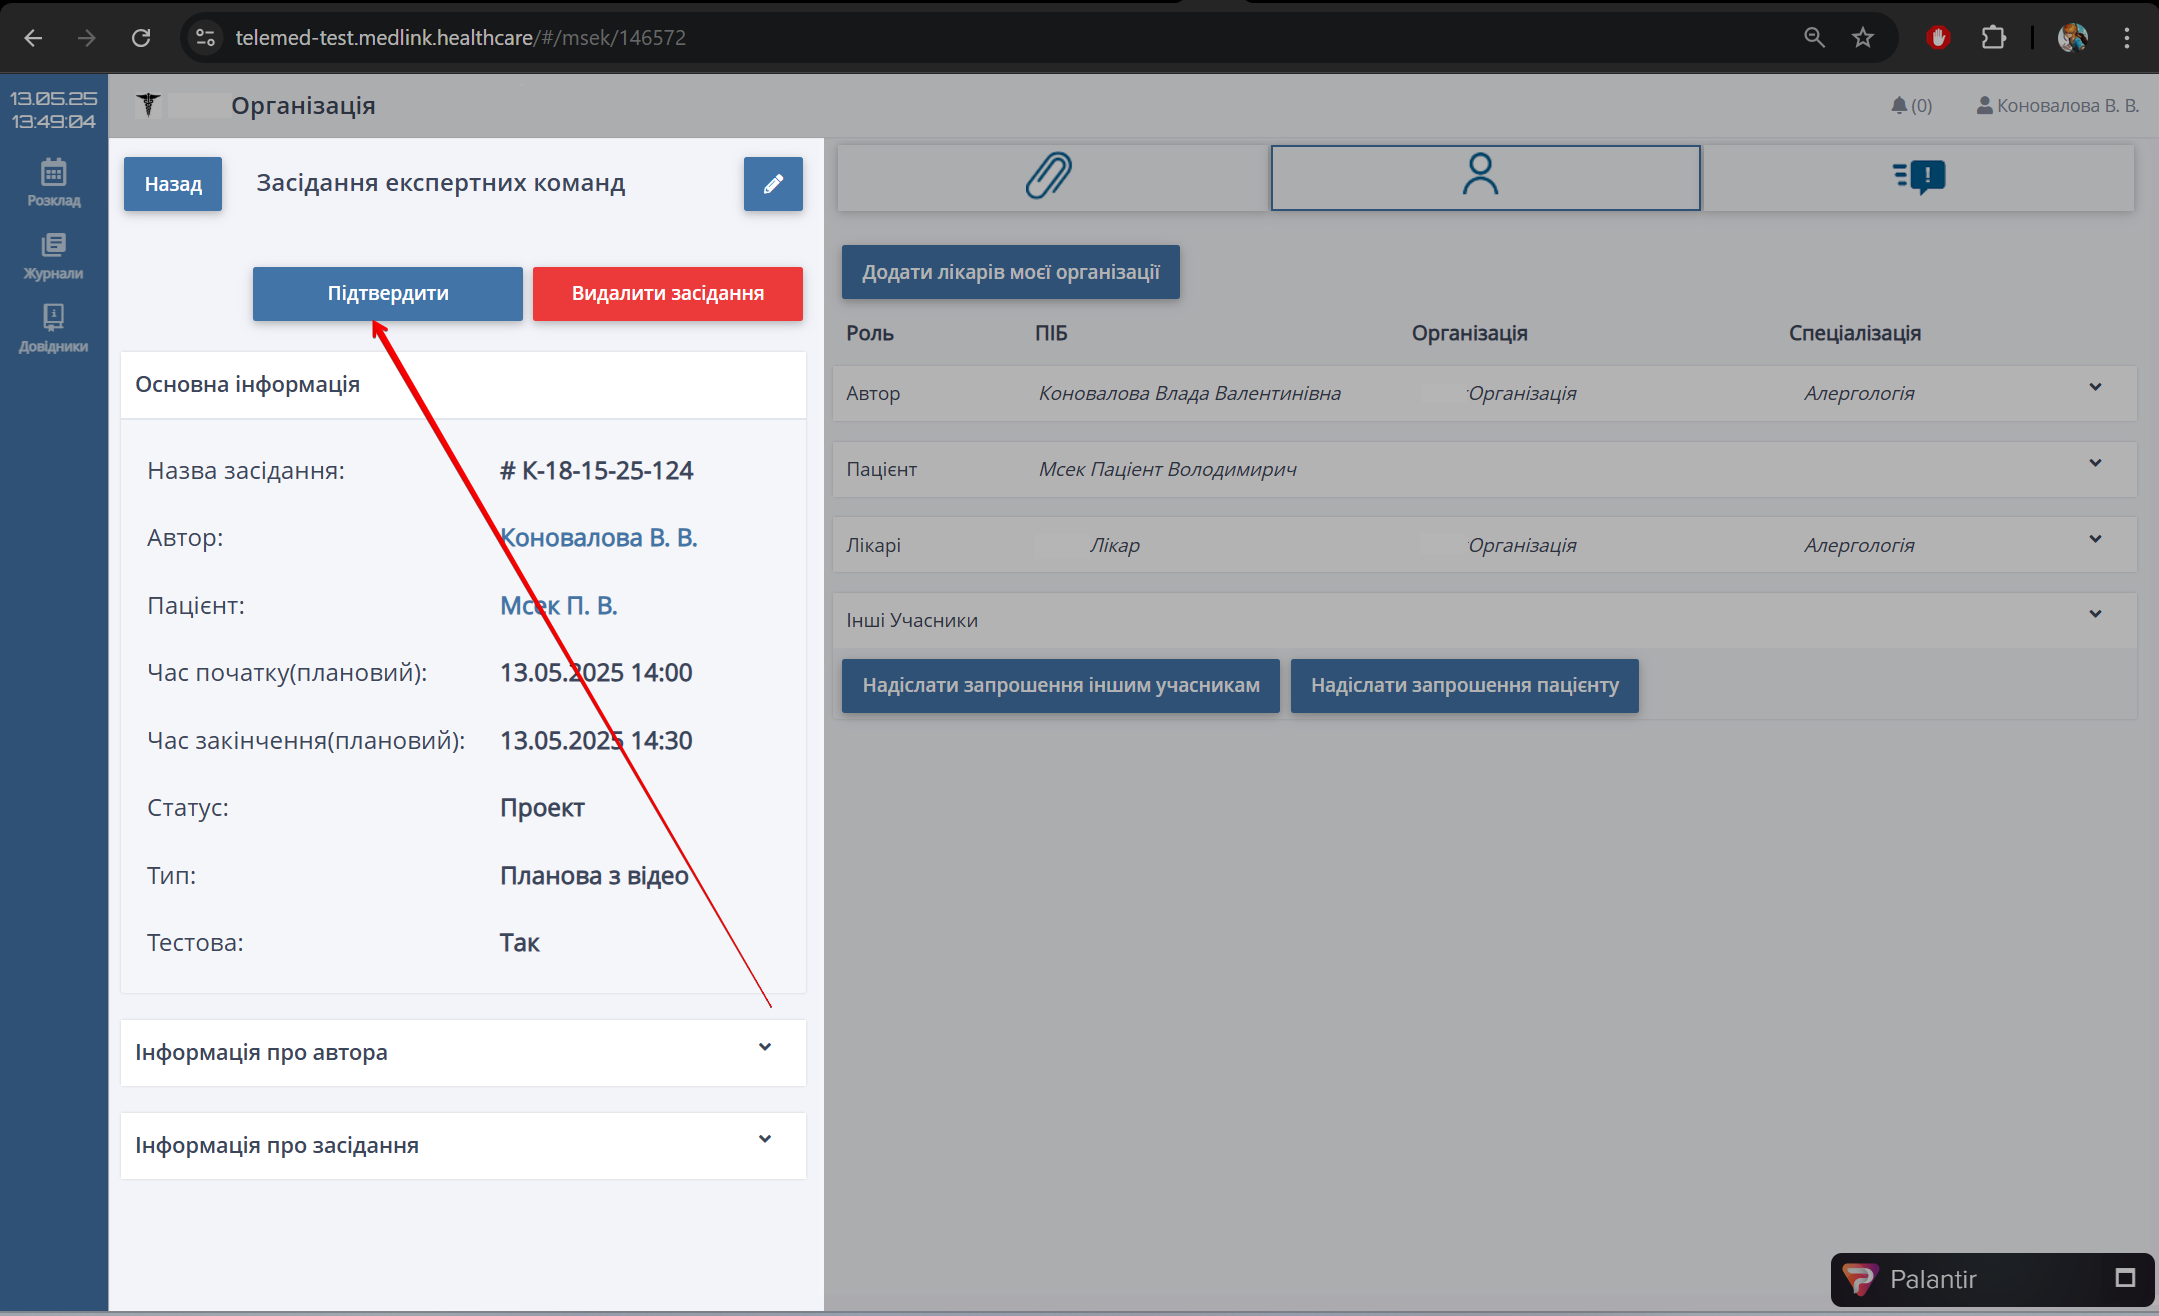
Task: Switch to the messages alert tab
Action: (x=1918, y=177)
